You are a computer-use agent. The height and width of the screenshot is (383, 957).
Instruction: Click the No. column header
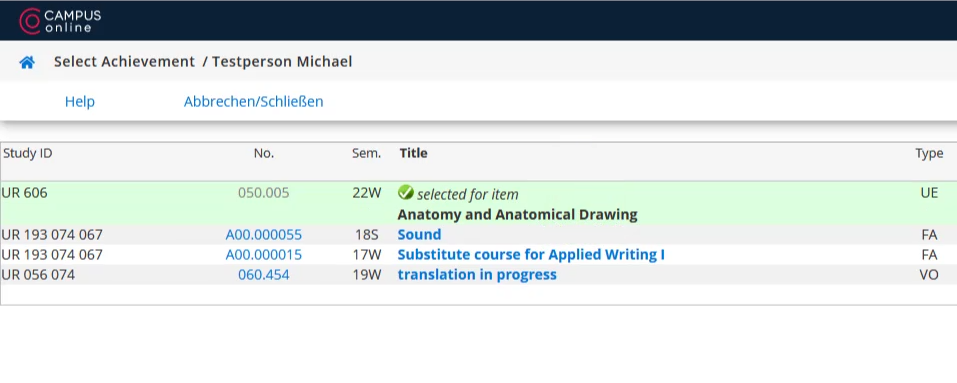[x=264, y=153]
